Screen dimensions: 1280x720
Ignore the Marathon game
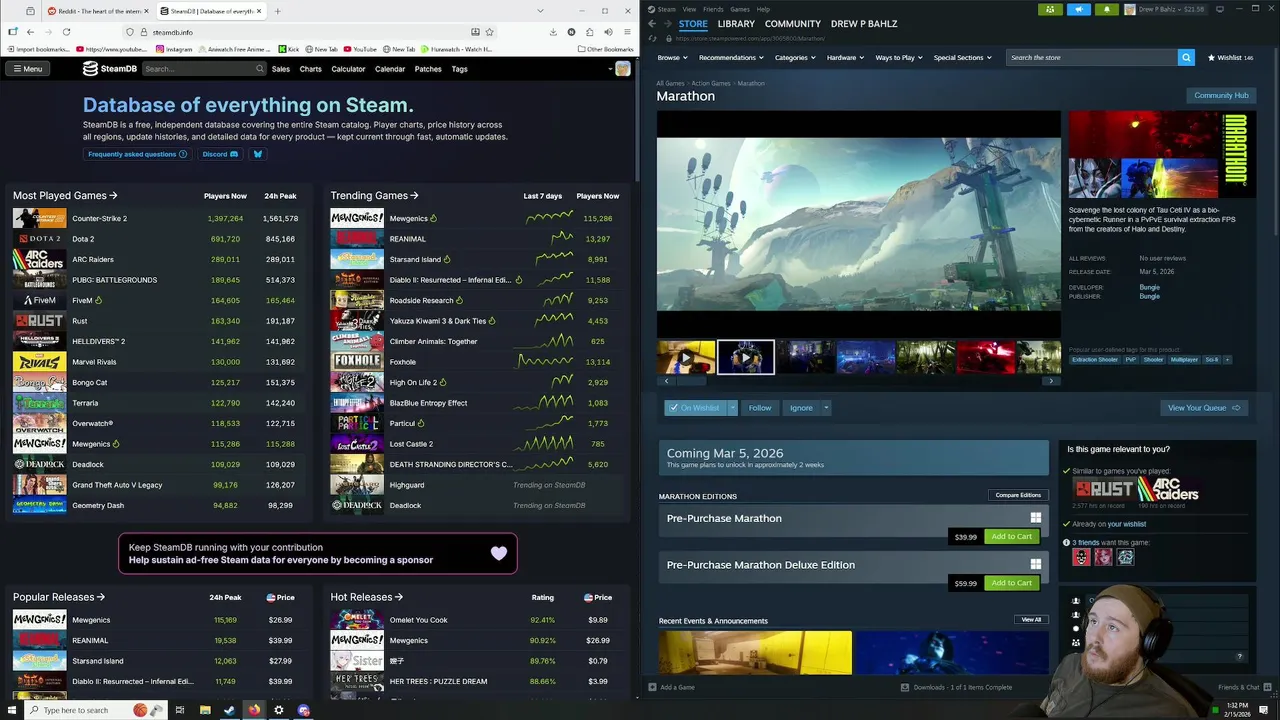(801, 408)
